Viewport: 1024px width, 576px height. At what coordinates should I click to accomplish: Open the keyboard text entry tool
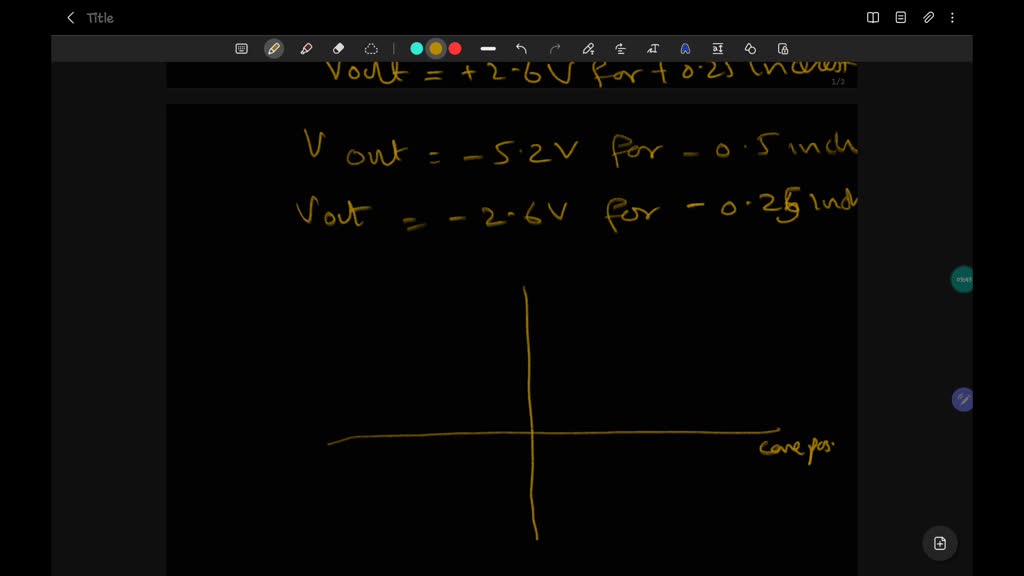[x=242, y=47]
